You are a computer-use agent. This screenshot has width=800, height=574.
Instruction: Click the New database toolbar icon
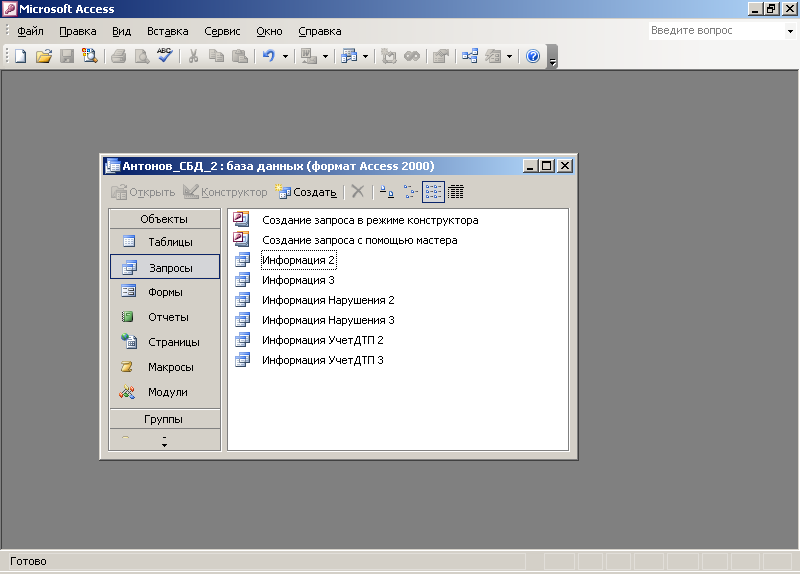20,56
